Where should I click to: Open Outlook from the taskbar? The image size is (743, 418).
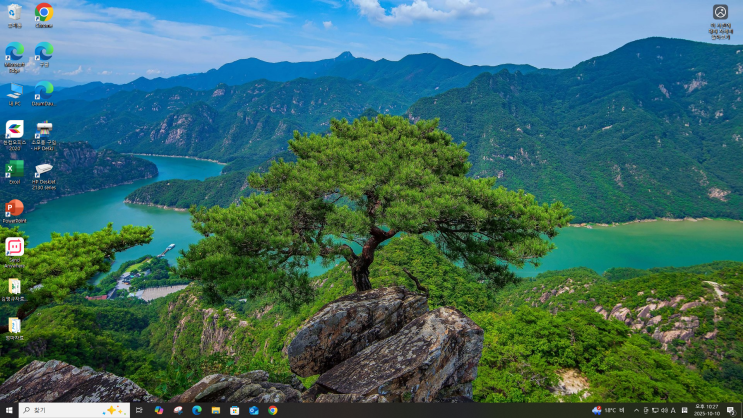pyautogui.click(x=254, y=410)
